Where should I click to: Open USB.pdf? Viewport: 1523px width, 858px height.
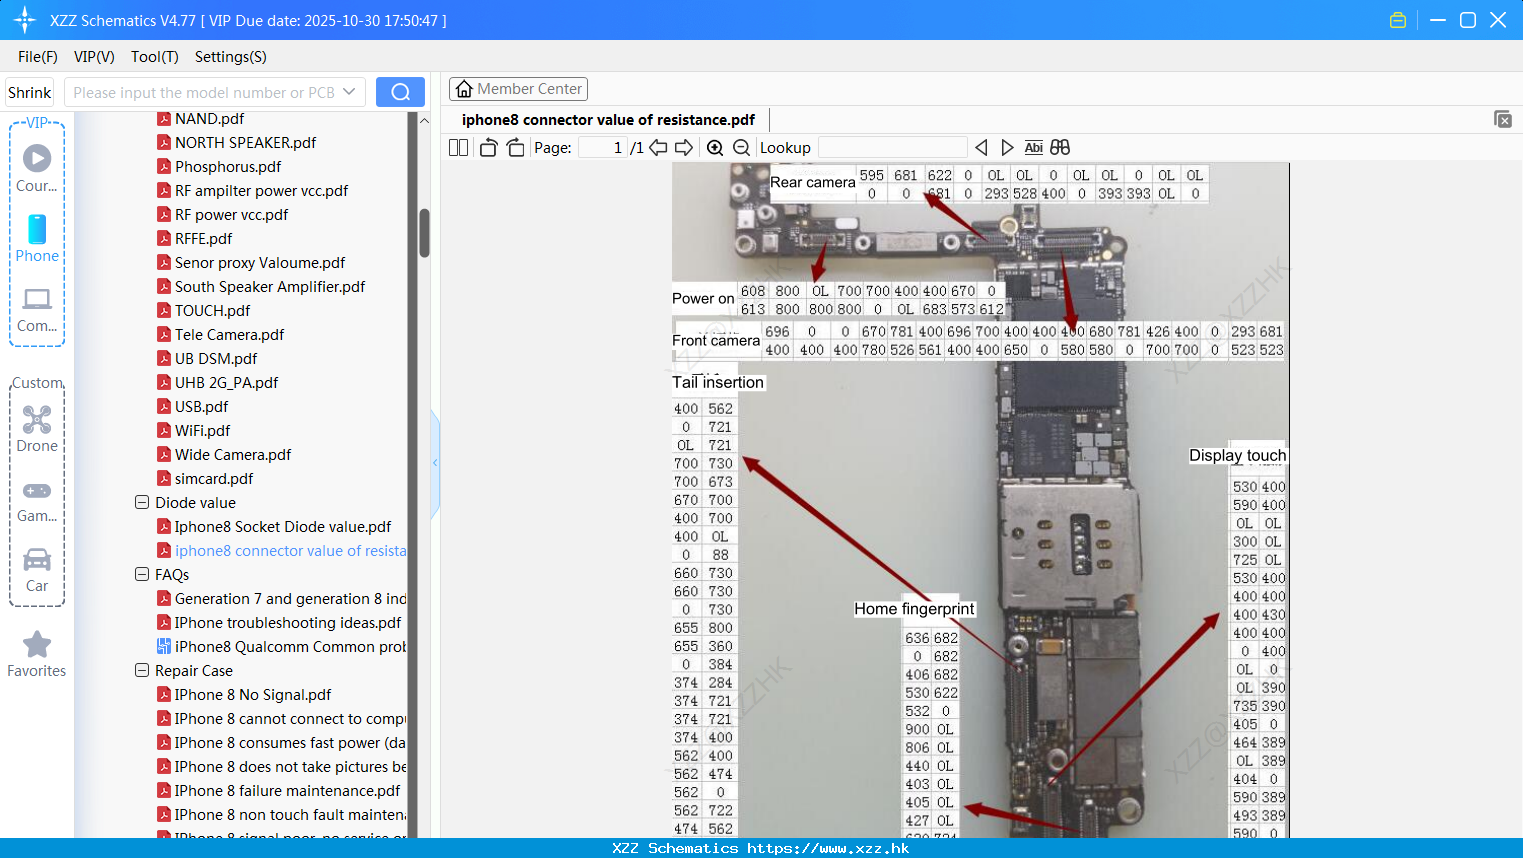point(201,406)
